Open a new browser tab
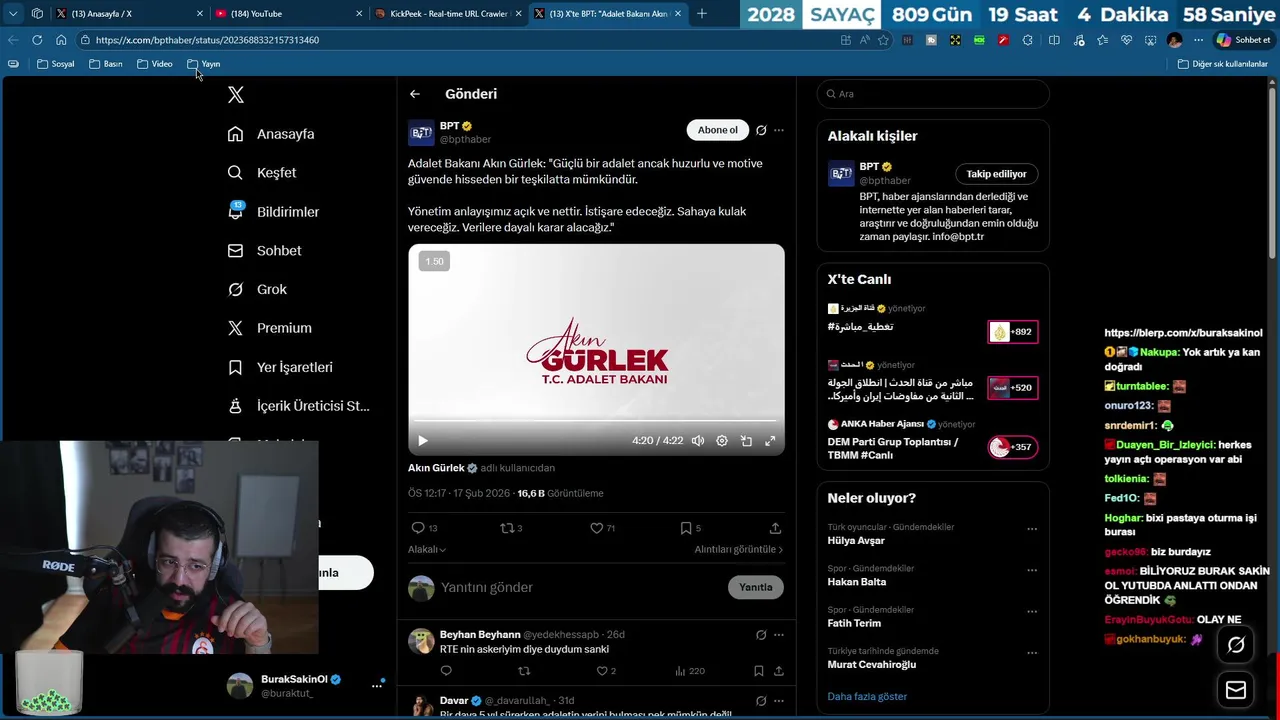Screen dimensions: 1280x720 pyautogui.click(x=702, y=14)
